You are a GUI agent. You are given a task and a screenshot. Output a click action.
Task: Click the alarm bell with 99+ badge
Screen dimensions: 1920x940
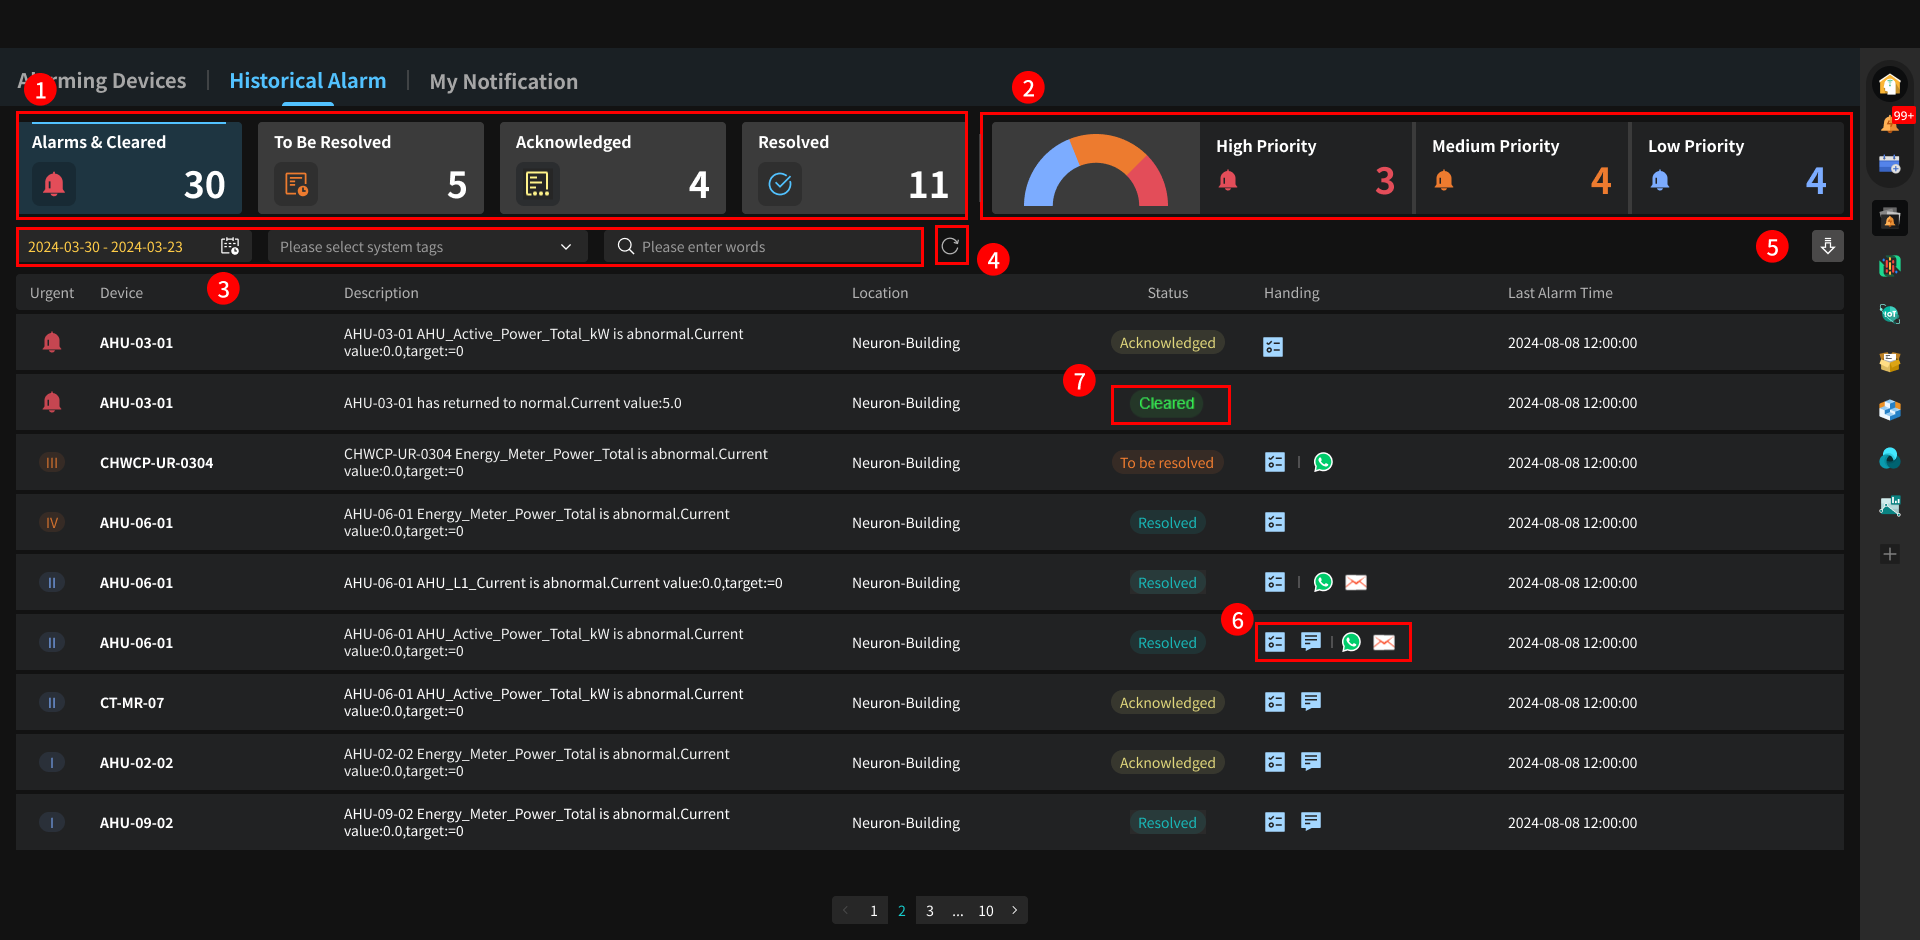1889,124
